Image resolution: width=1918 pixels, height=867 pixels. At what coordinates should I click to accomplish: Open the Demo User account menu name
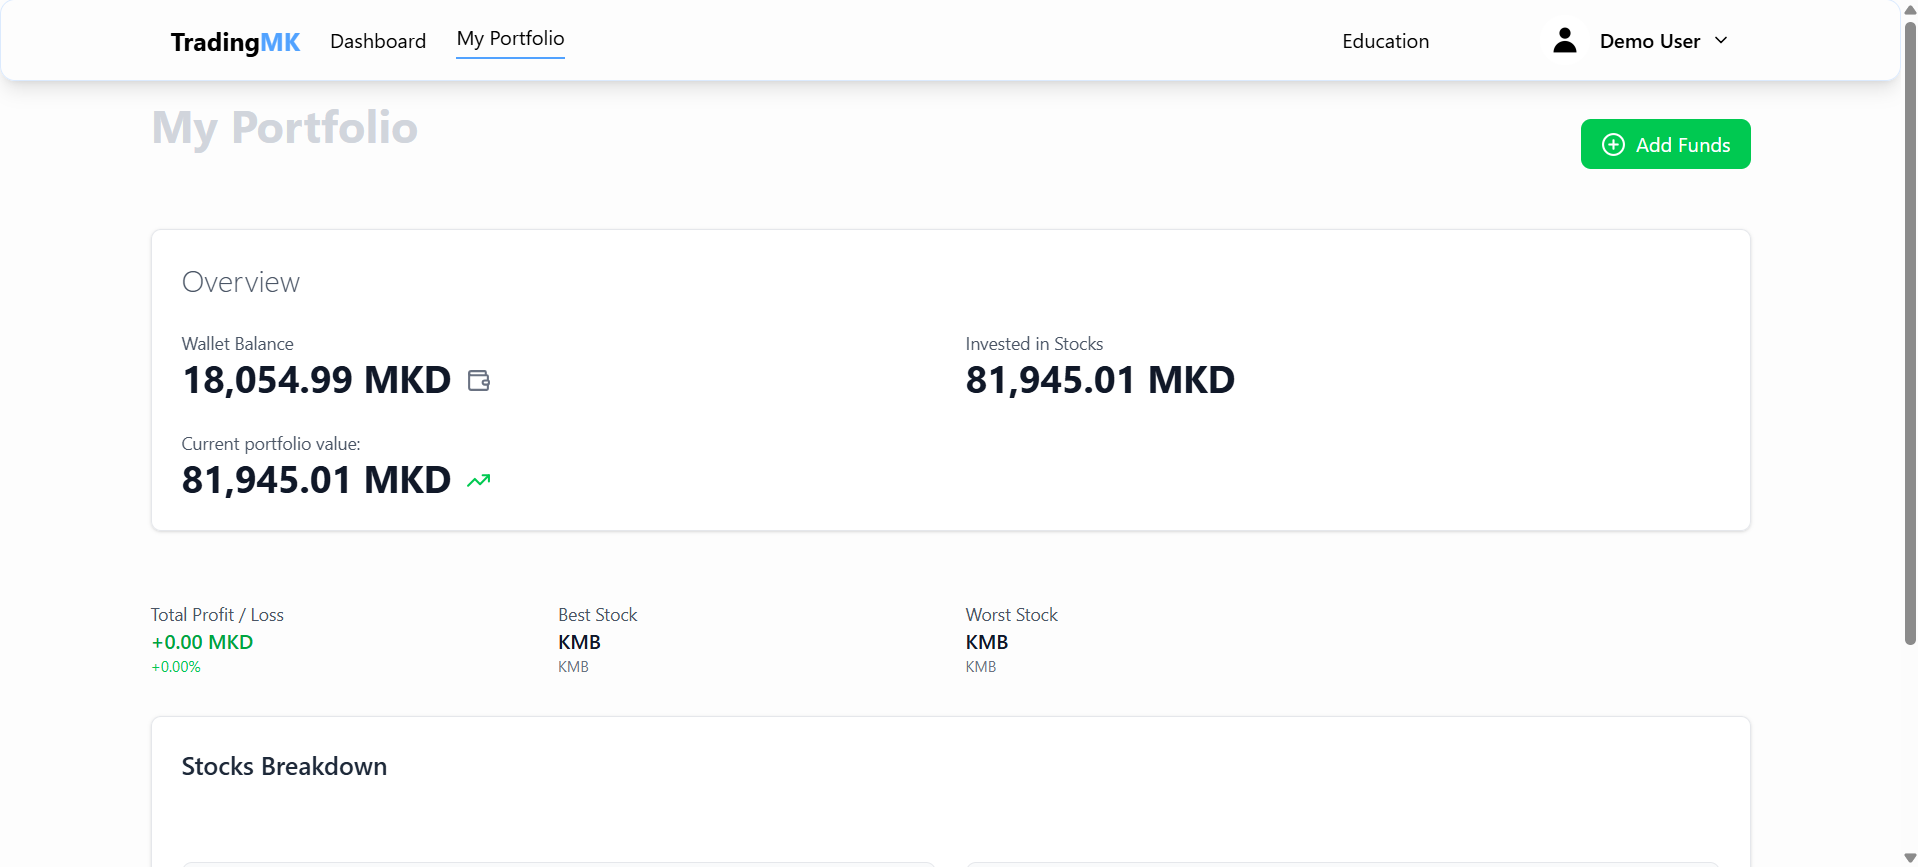point(1649,42)
